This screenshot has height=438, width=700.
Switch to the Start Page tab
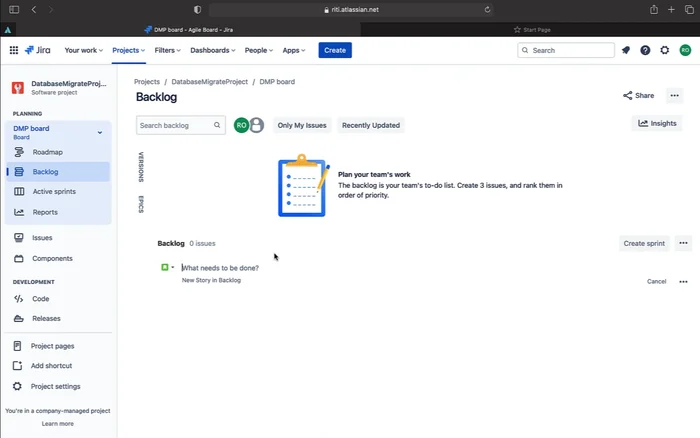530,30
